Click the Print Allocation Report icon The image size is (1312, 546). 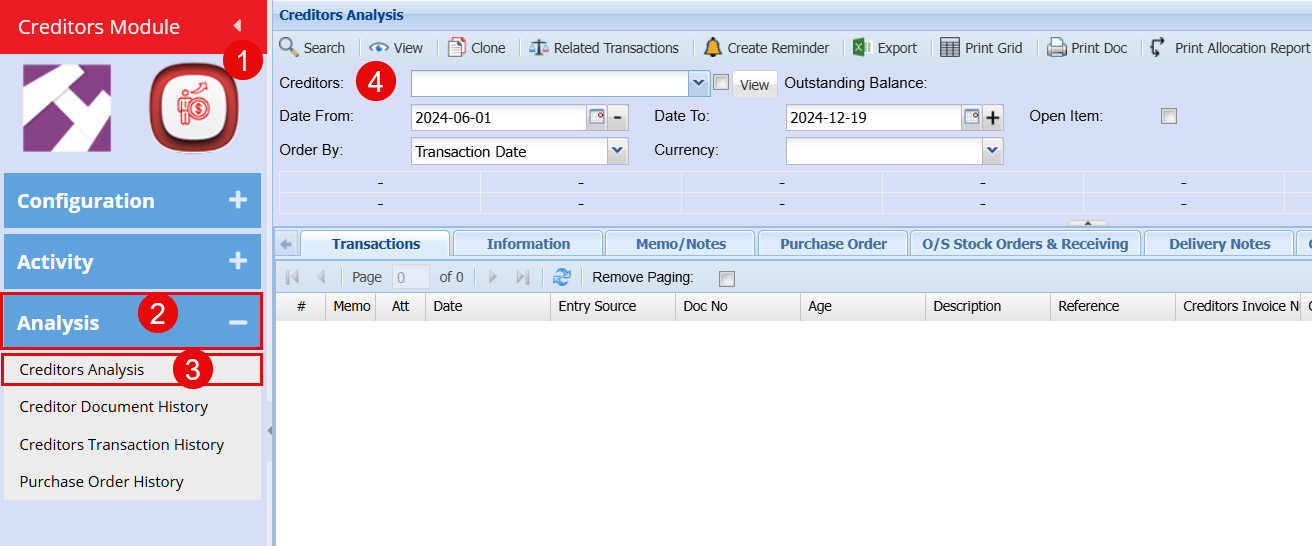click(1159, 47)
